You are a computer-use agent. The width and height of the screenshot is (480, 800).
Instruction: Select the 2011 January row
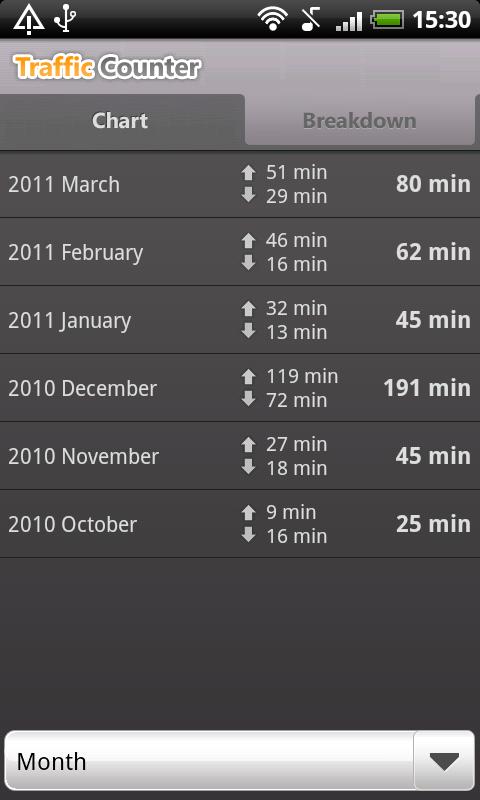click(x=240, y=320)
